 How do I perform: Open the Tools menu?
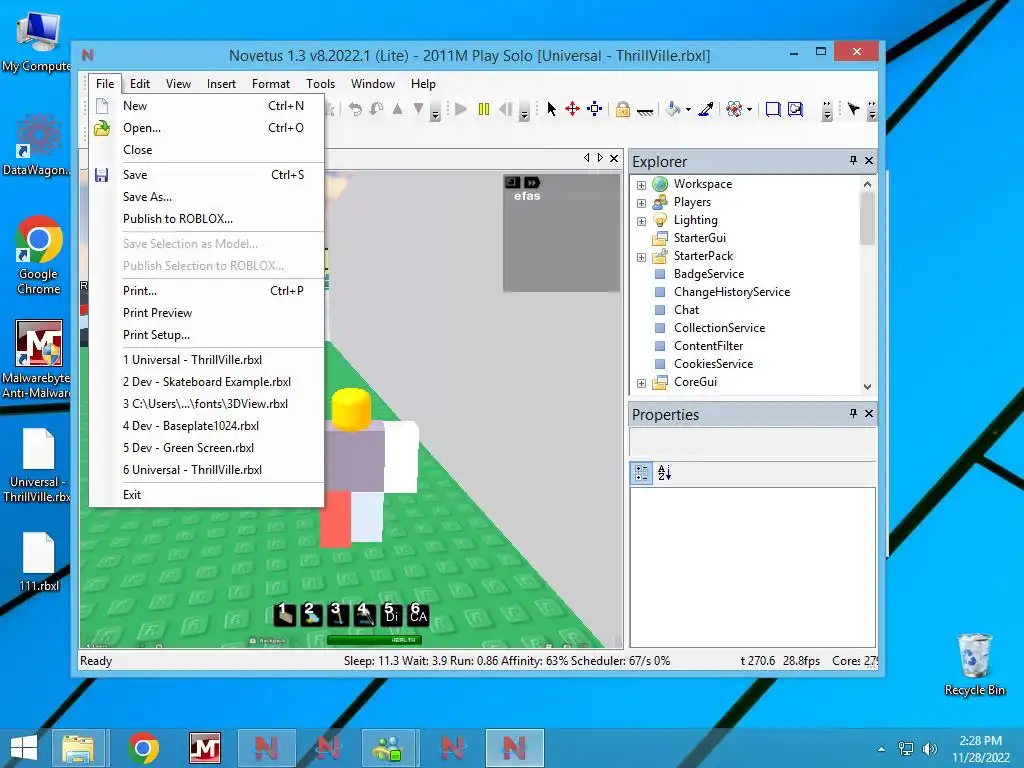(x=321, y=84)
